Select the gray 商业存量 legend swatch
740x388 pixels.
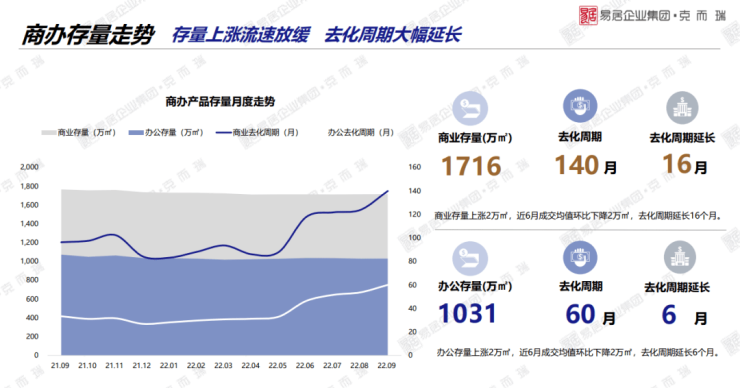(x=49, y=133)
